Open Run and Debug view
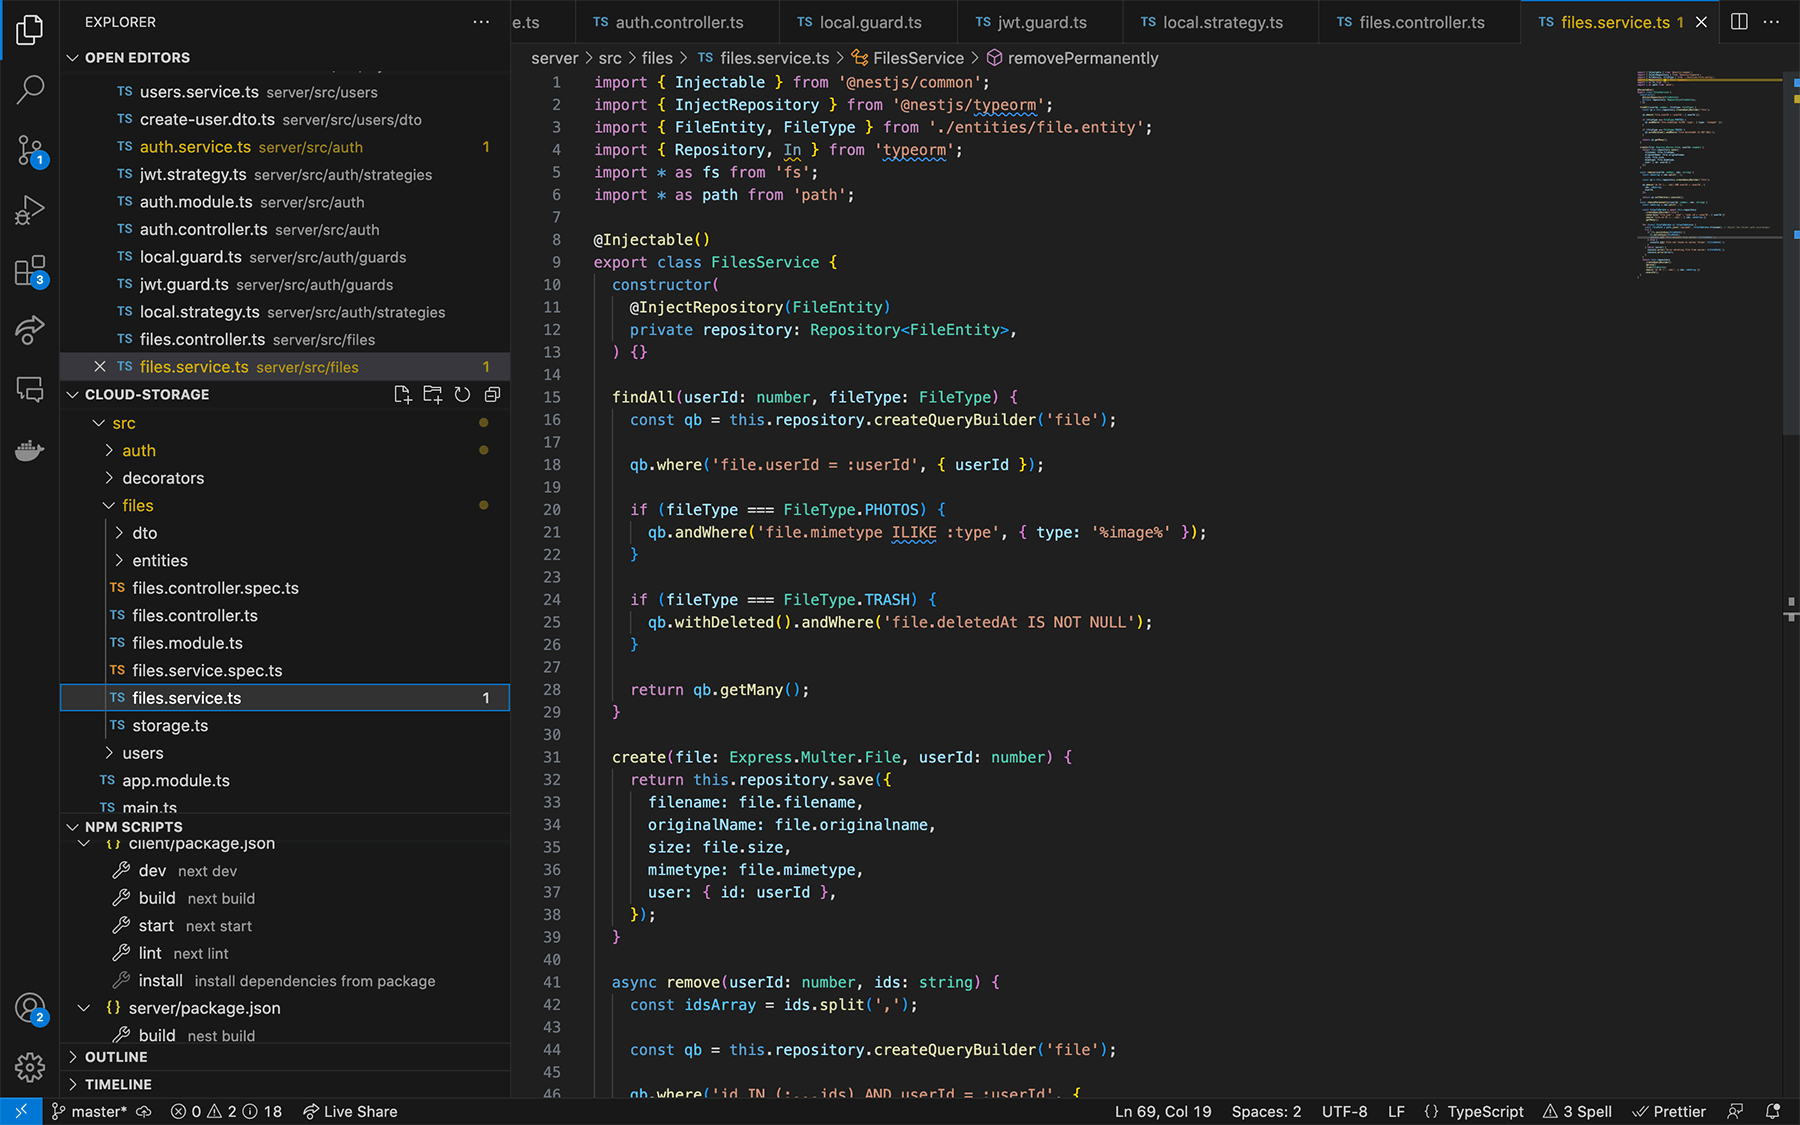Screen dimensions: 1800x1125 pyautogui.click(x=30, y=210)
